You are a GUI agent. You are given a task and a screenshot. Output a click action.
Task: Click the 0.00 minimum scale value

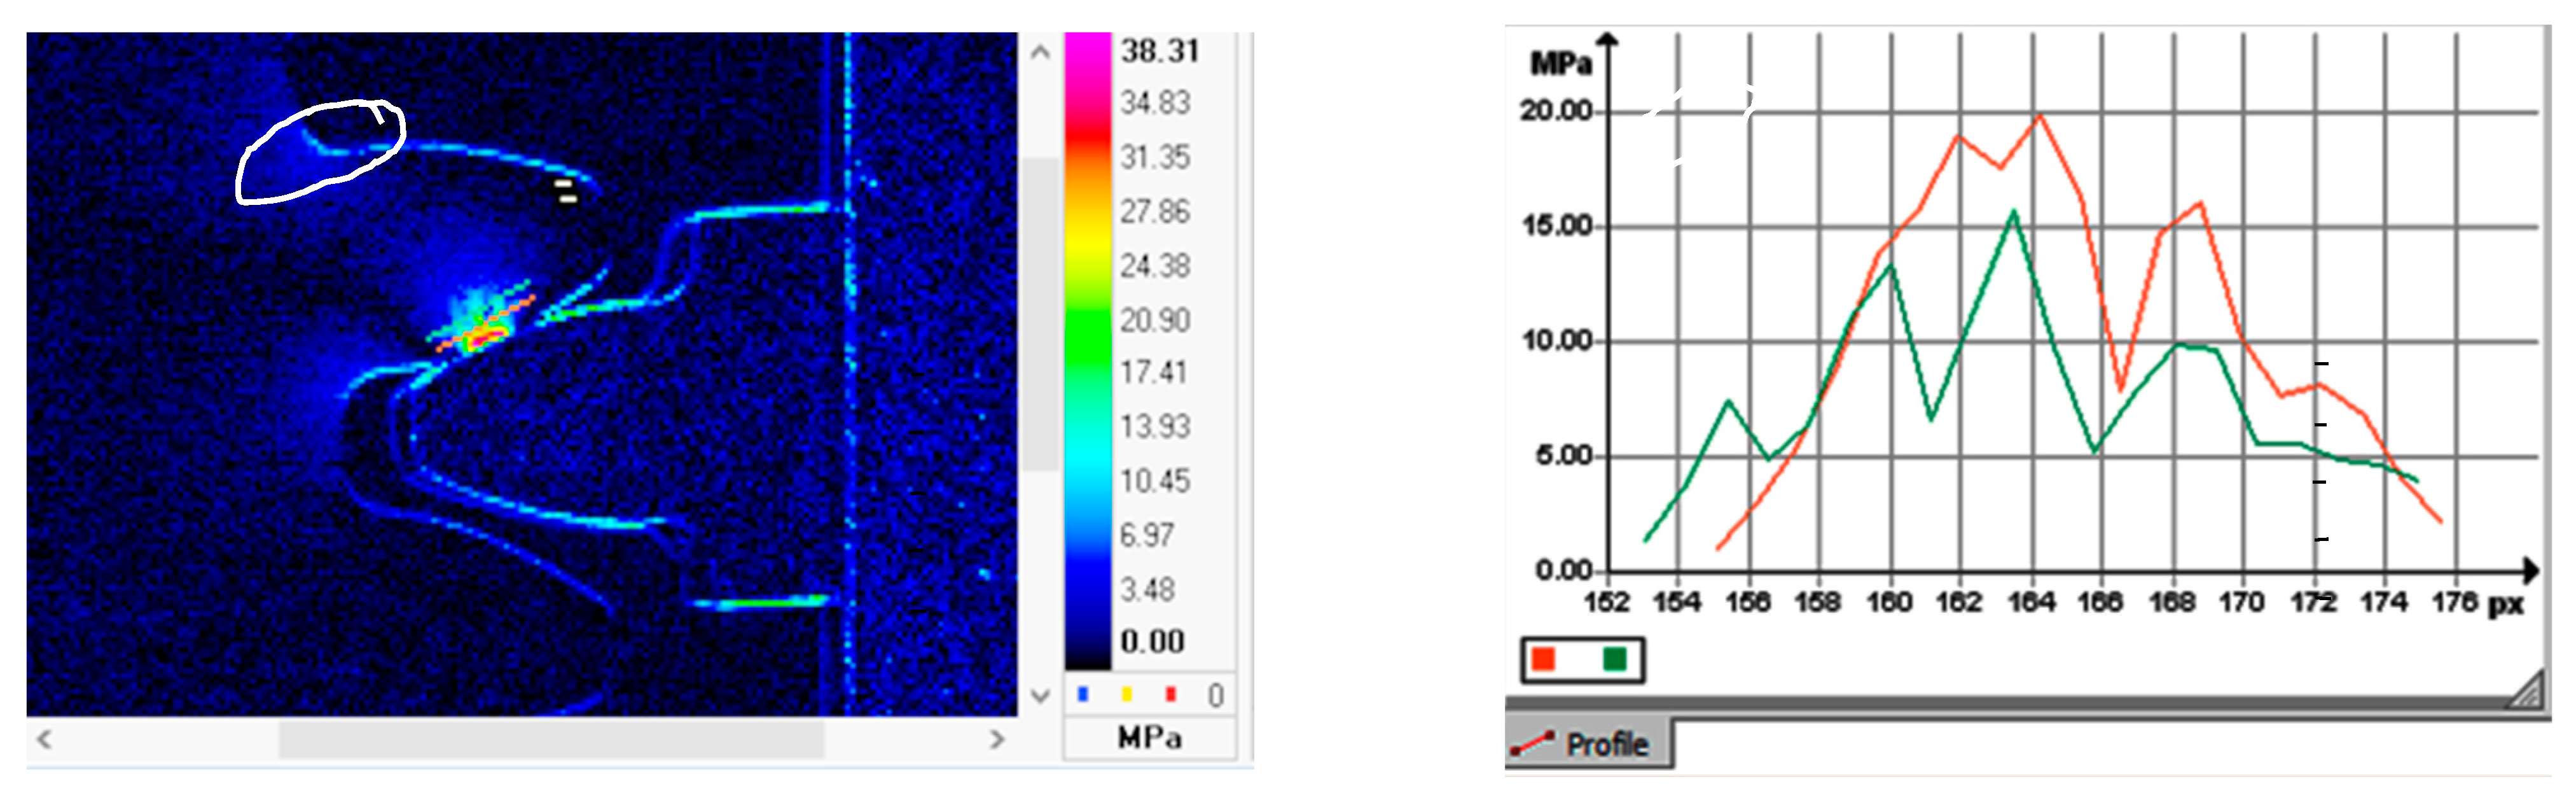coord(1152,641)
